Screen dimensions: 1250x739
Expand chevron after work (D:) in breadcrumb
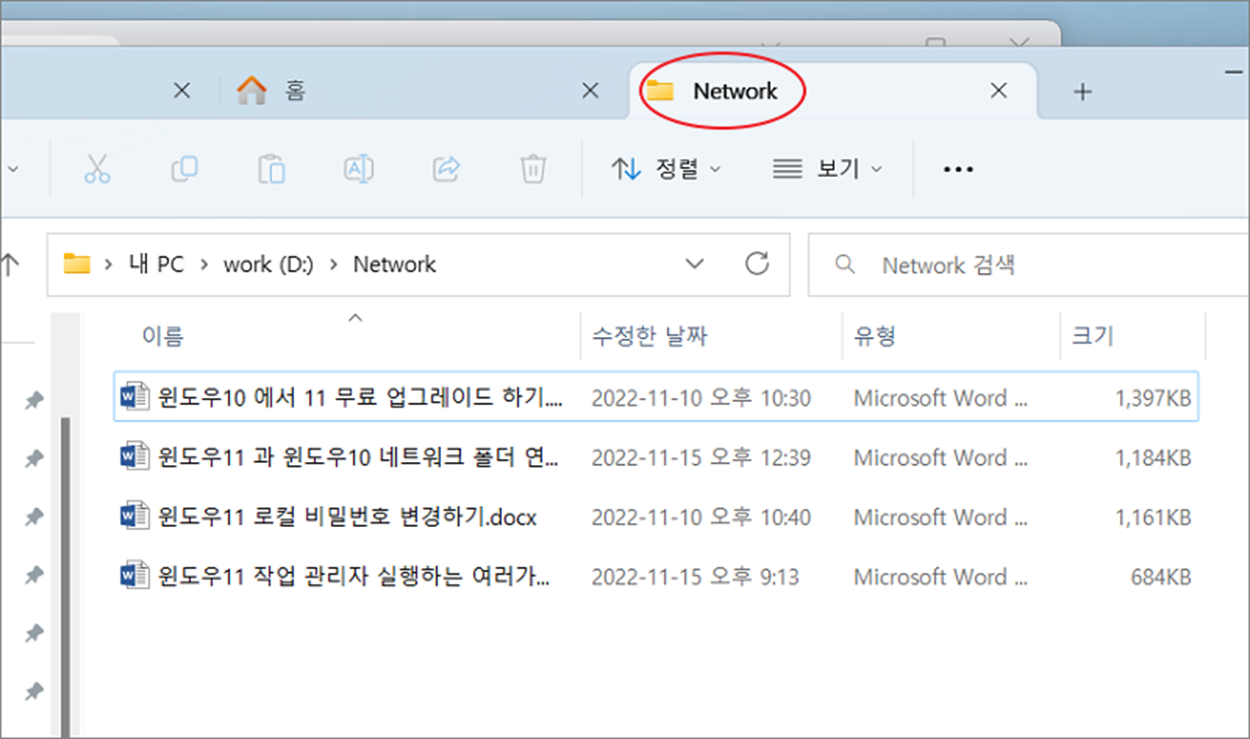tap(334, 264)
